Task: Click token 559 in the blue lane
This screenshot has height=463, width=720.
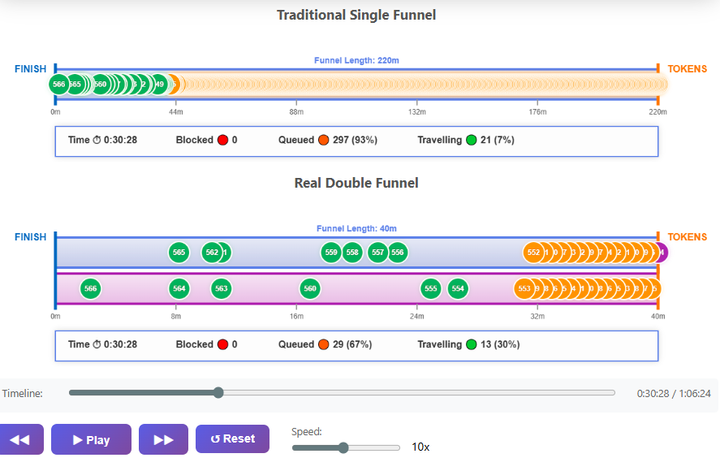Action: pos(331,252)
